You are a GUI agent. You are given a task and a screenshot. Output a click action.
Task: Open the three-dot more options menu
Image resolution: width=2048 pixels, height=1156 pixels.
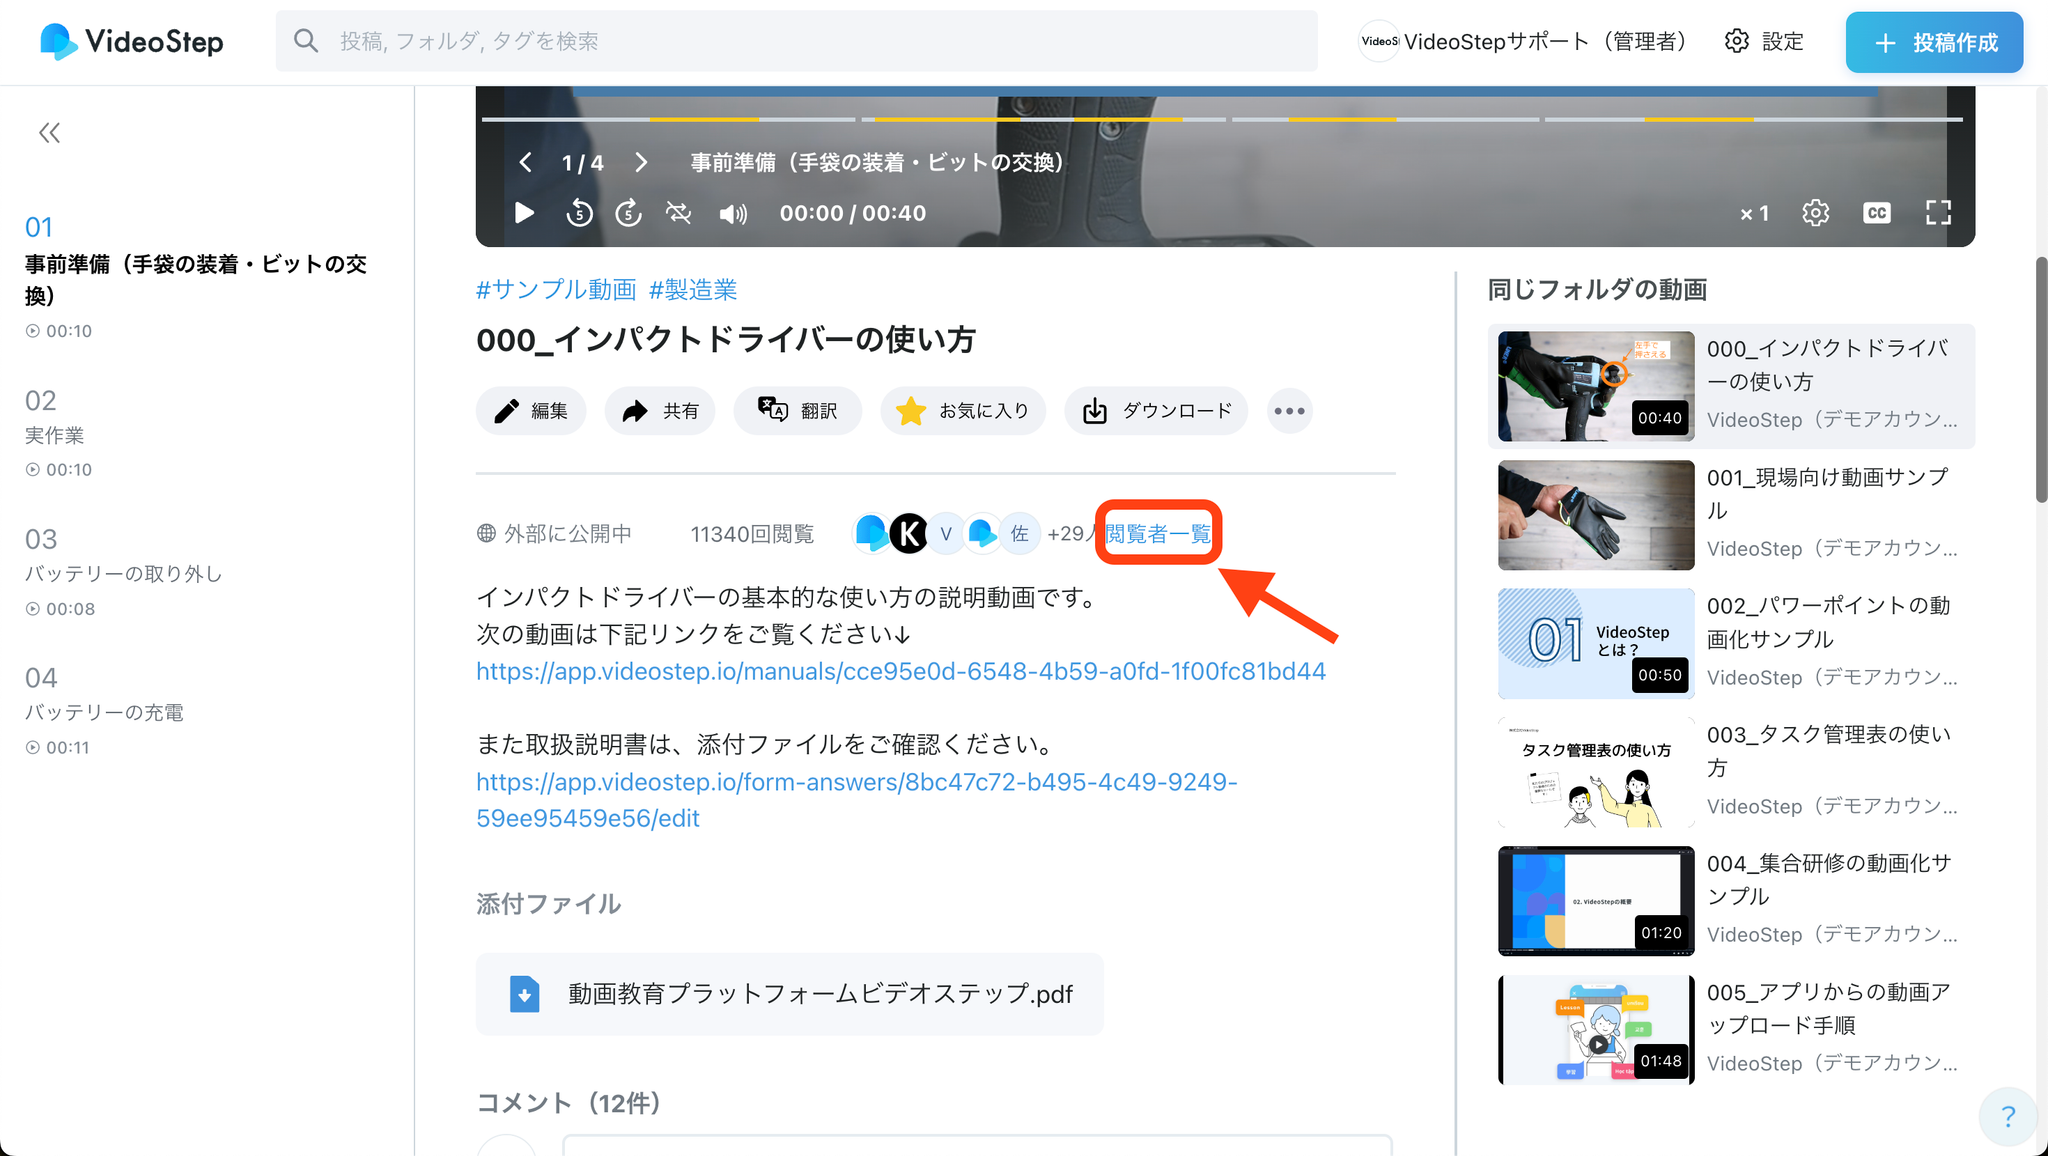(x=1289, y=411)
